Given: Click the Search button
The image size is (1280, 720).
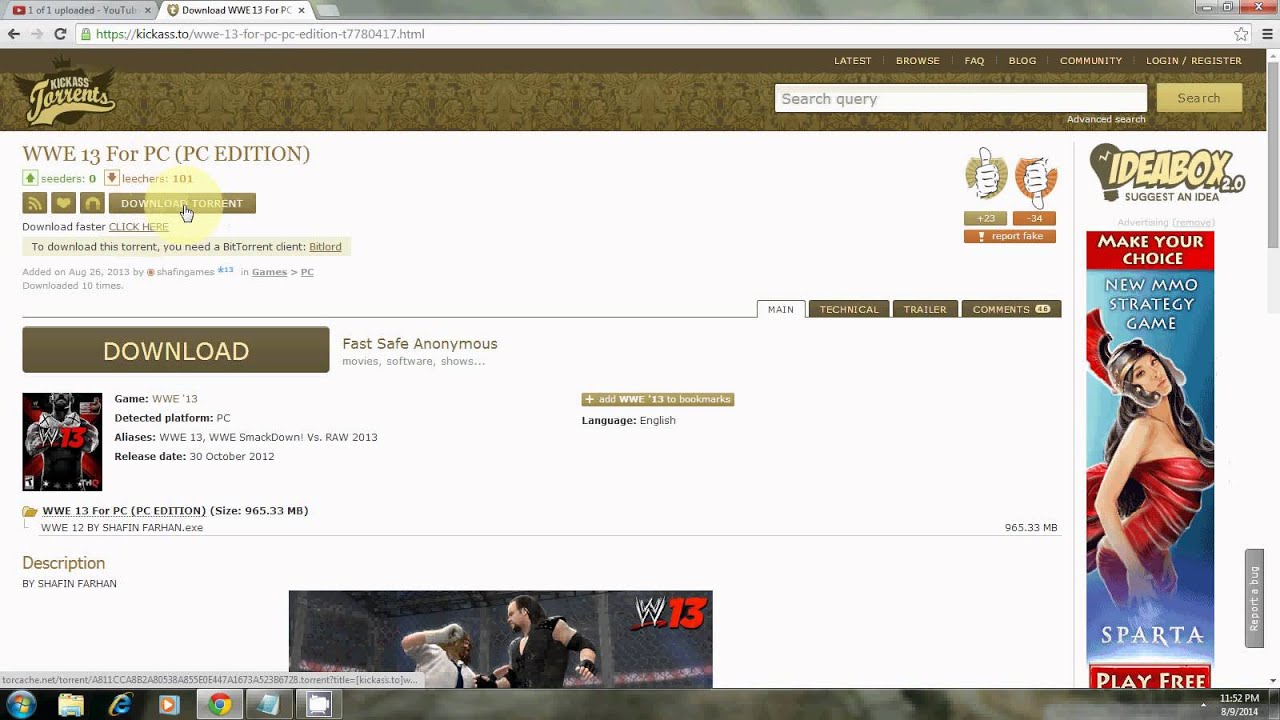Looking at the screenshot, I should tap(1199, 98).
